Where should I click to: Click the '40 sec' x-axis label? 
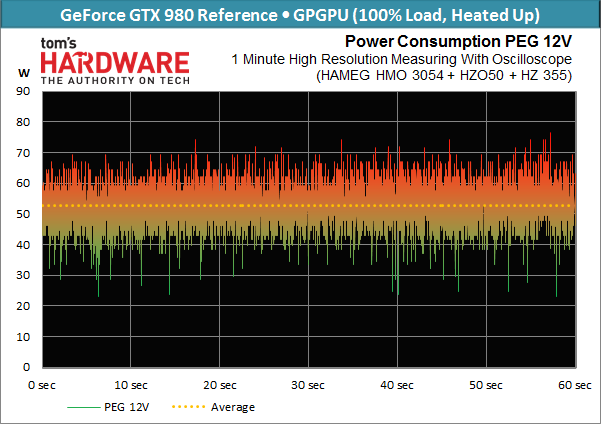(x=397, y=385)
